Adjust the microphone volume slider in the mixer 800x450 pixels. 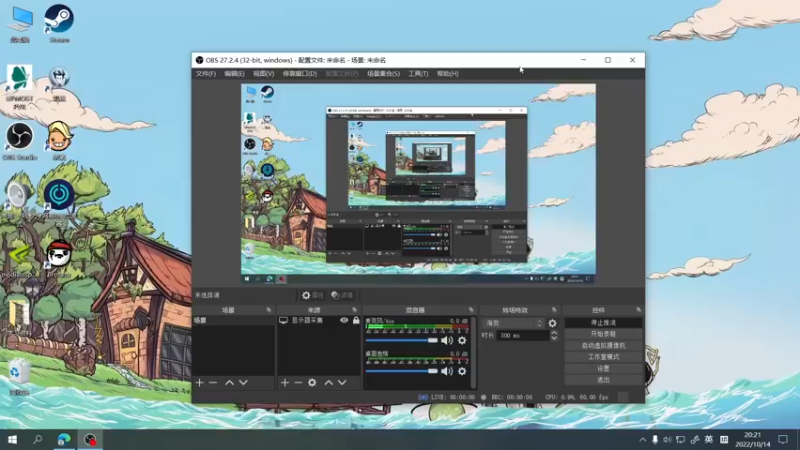click(402, 340)
